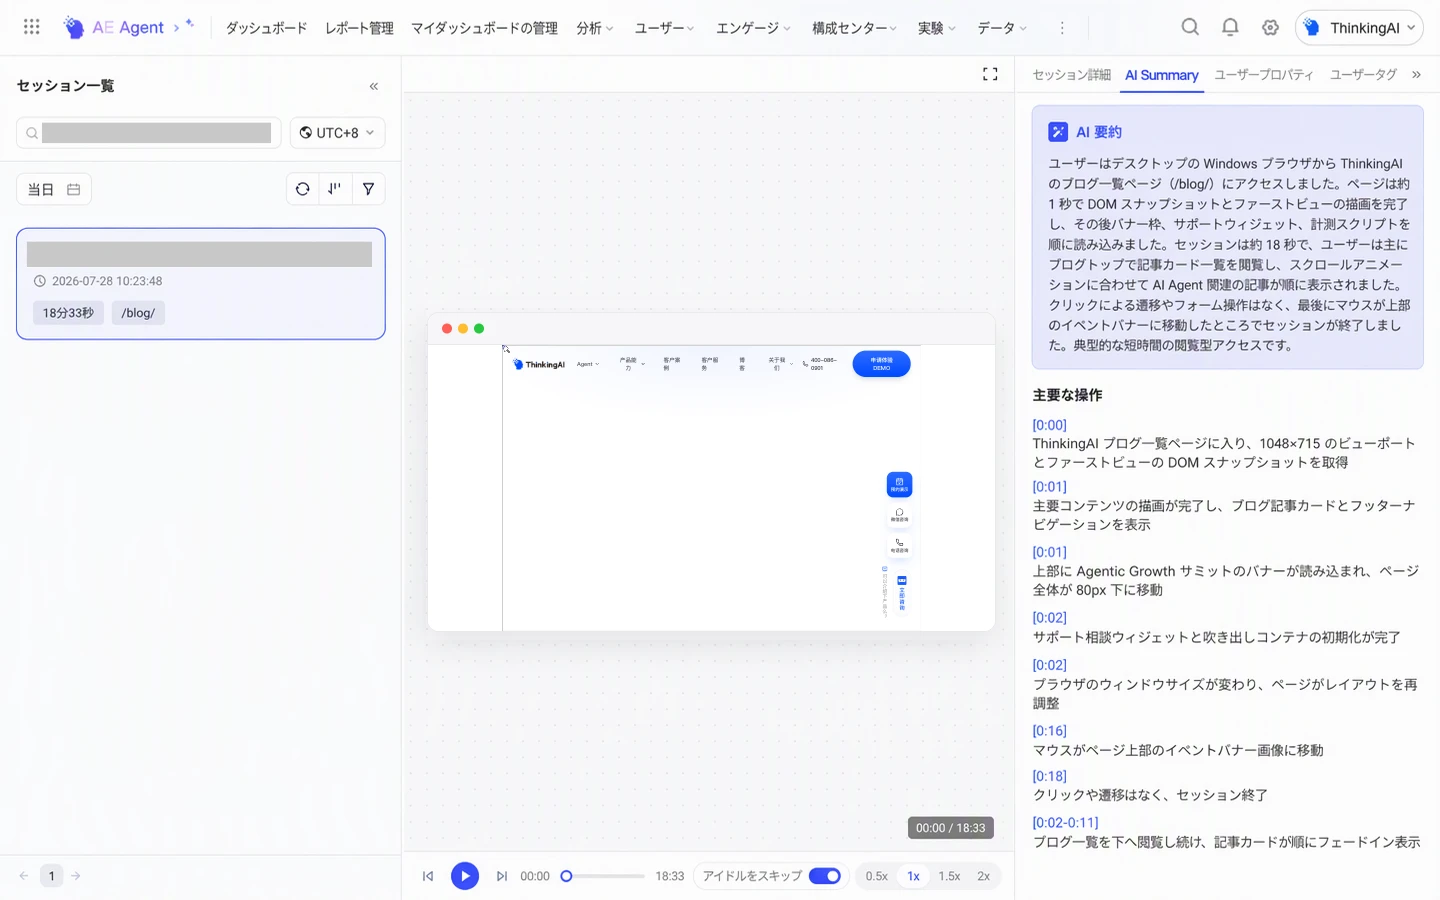Screen dimensions: 1440x900
Task: Expand the データ menu
Action: [x=1003, y=28]
